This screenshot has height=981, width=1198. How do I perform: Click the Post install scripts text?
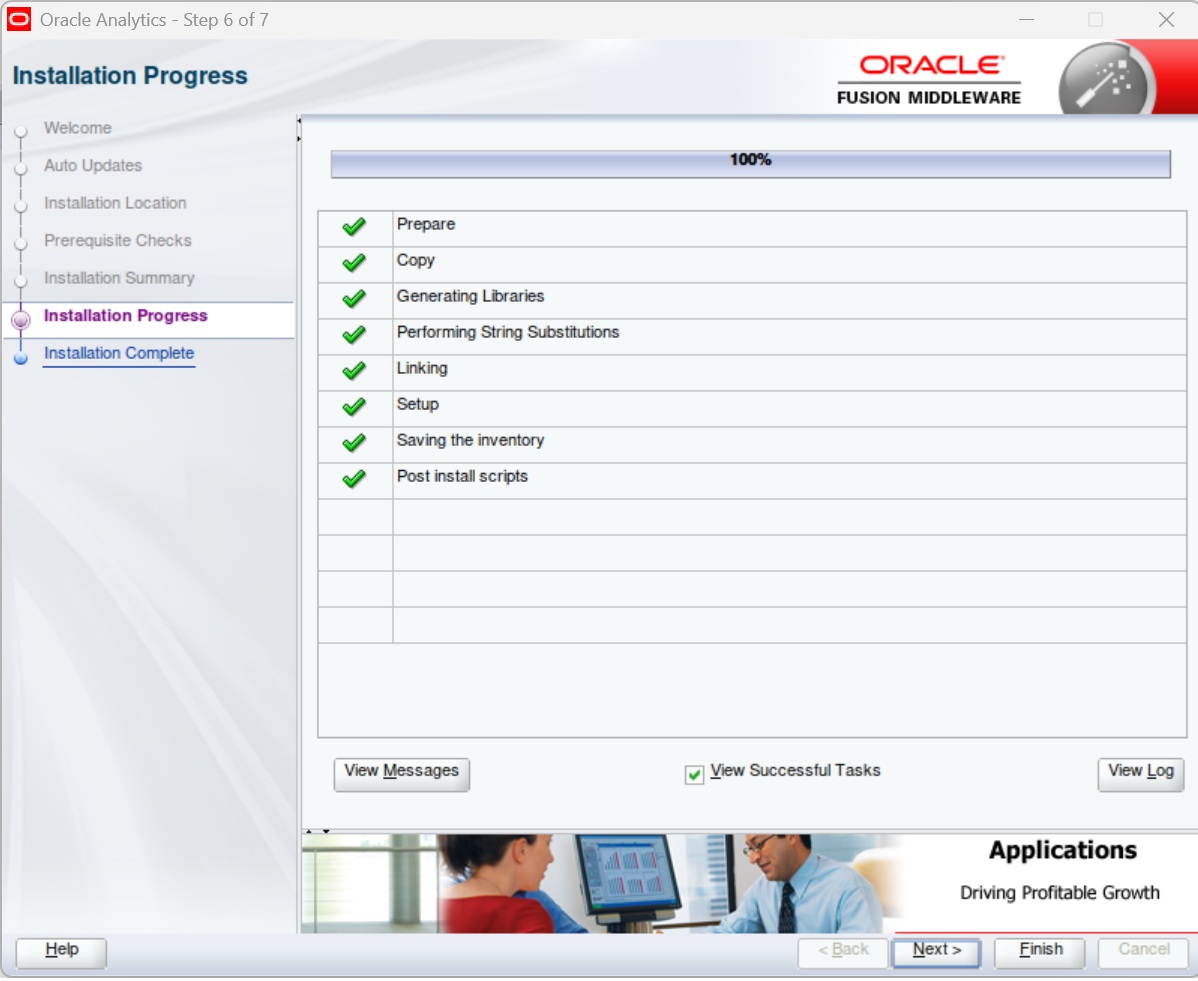[x=461, y=477]
